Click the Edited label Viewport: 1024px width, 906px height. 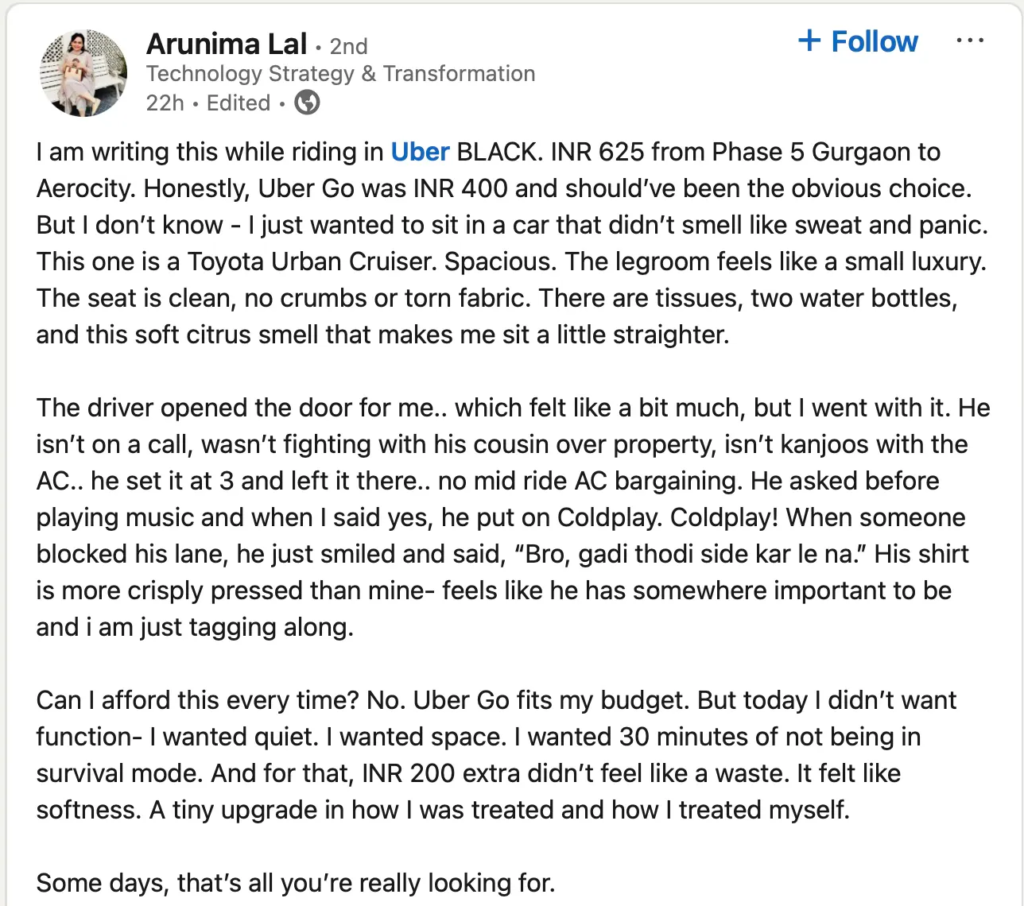pos(238,103)
